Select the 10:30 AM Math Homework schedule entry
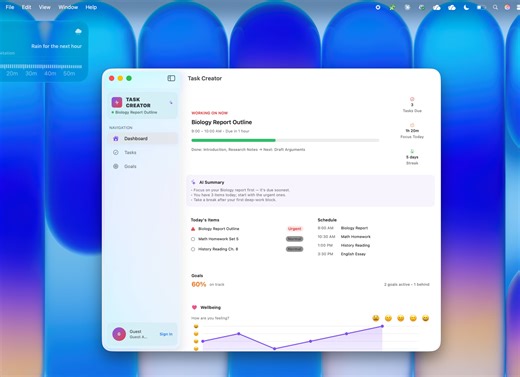The image size is (520, 377). tap(344, 237)
